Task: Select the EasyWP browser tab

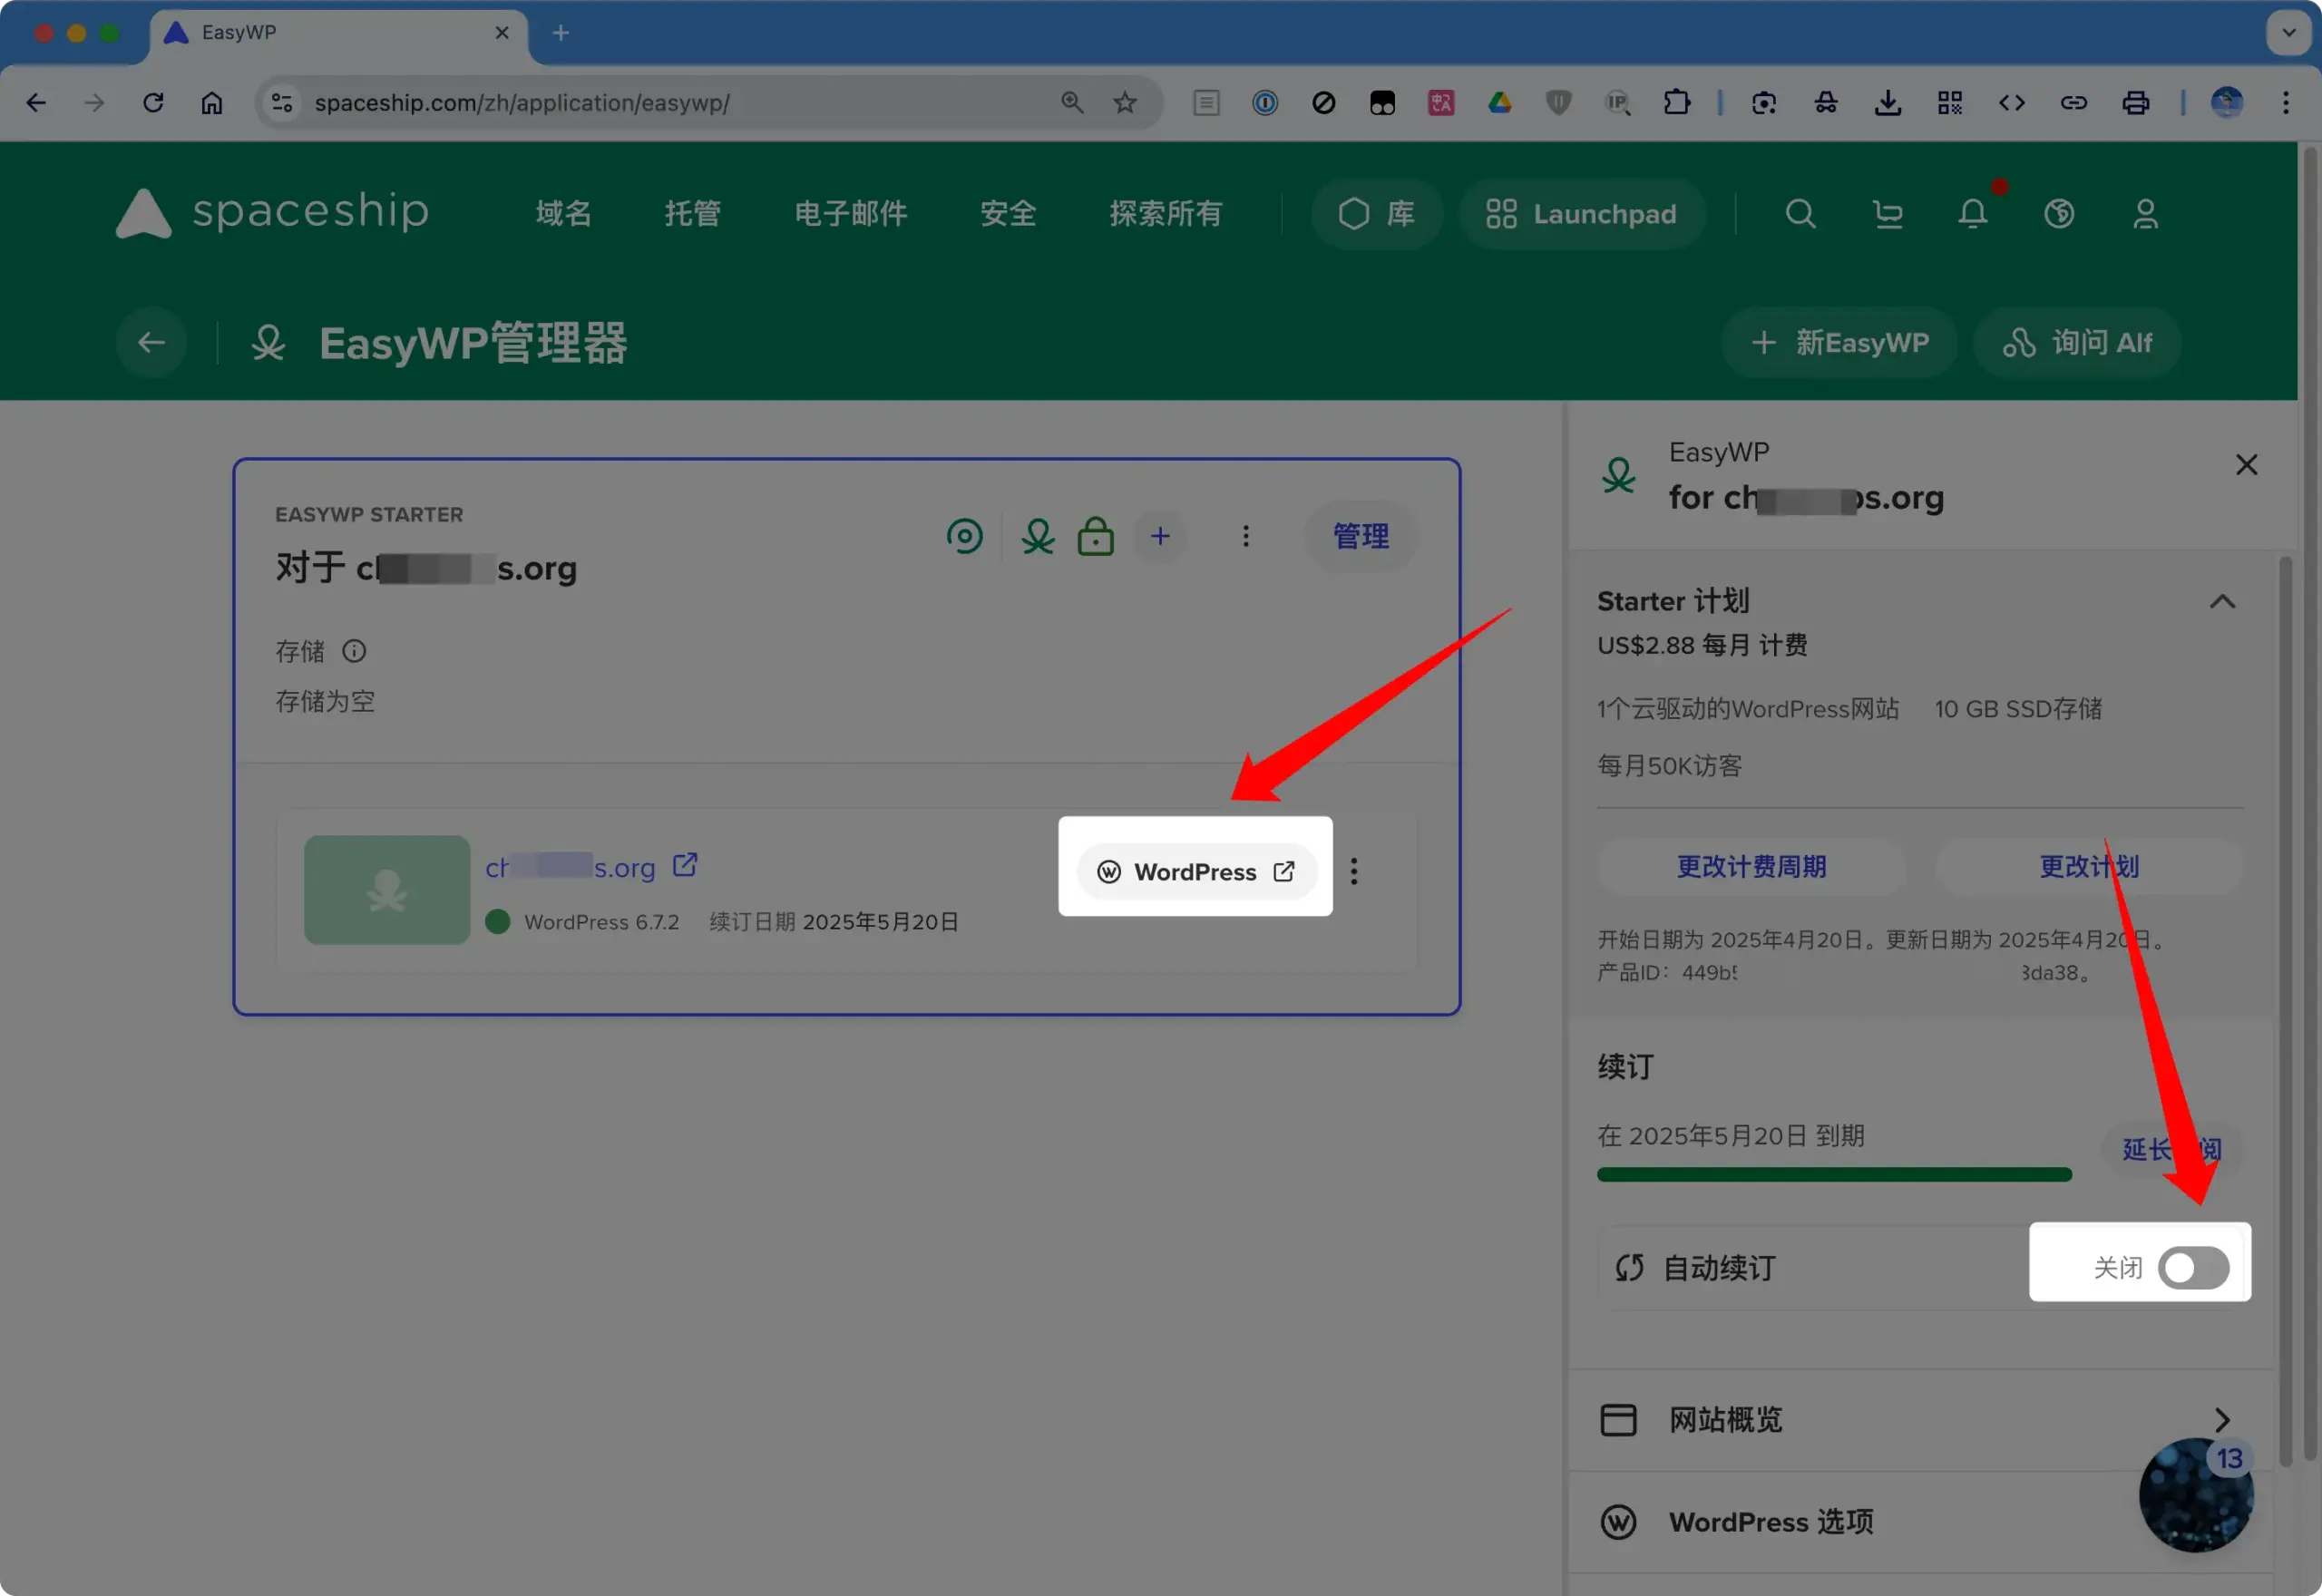Action: [x=339, y=33]
